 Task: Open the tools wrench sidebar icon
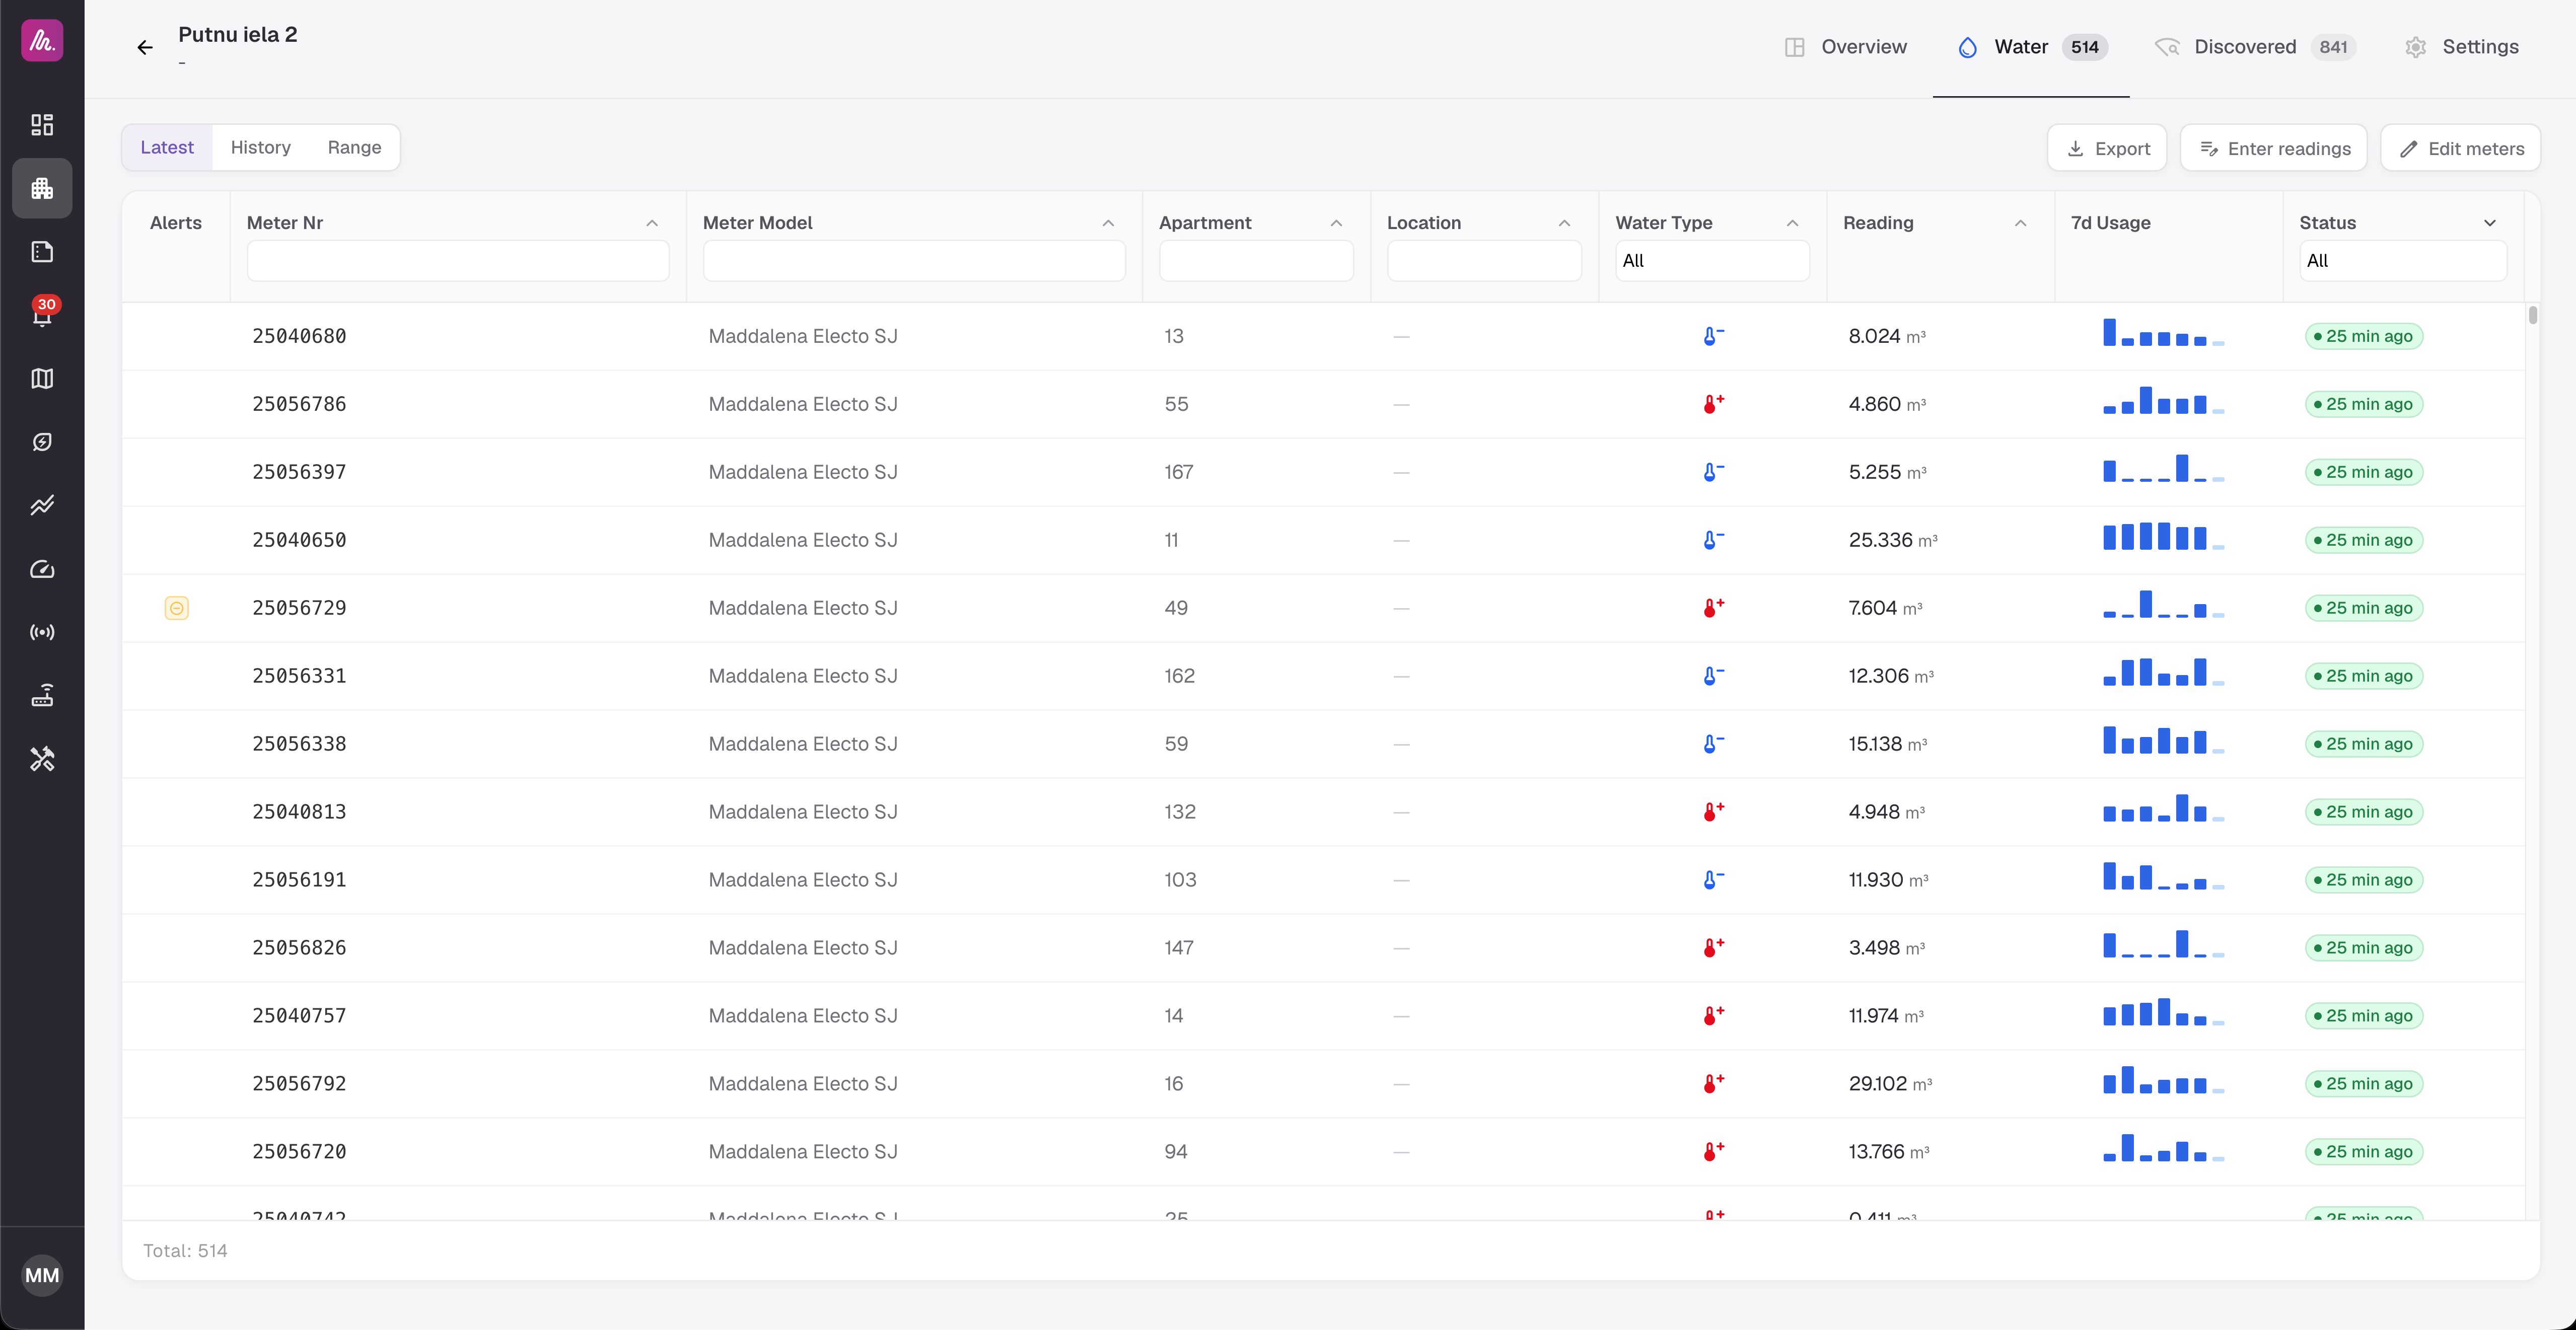(42, 759)
